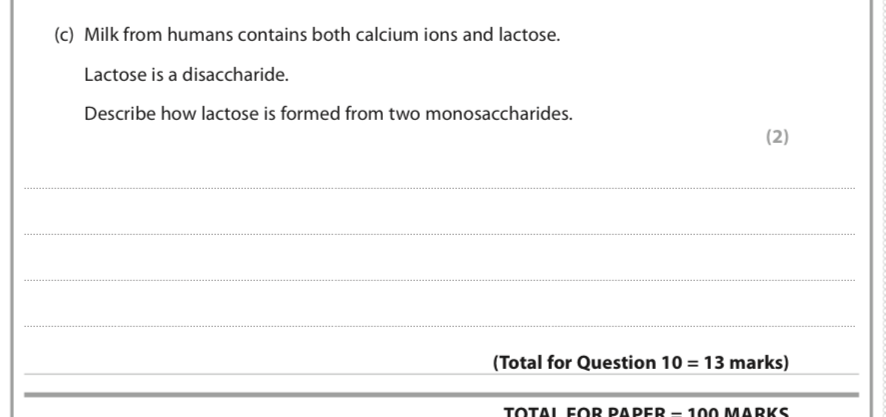Screen dimensions: 886x417
Task: Click the fourth dotted answer line
Action: [440, 326]
